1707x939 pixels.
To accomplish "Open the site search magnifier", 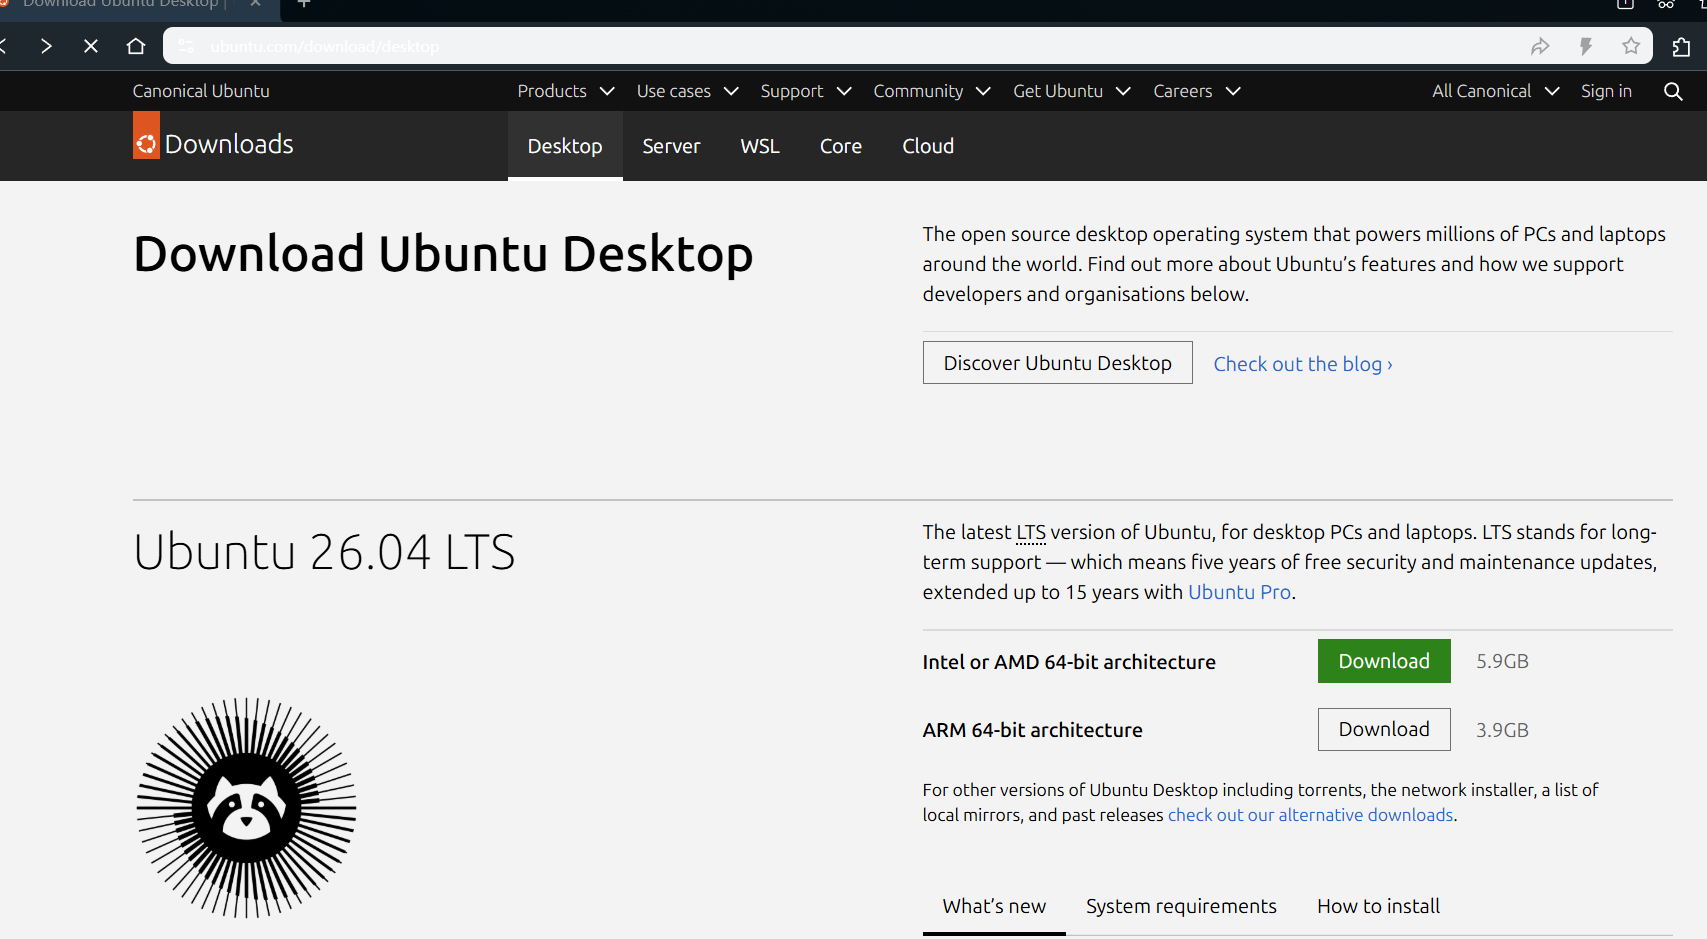I will pyautogui.click(x=1673, y=91).
